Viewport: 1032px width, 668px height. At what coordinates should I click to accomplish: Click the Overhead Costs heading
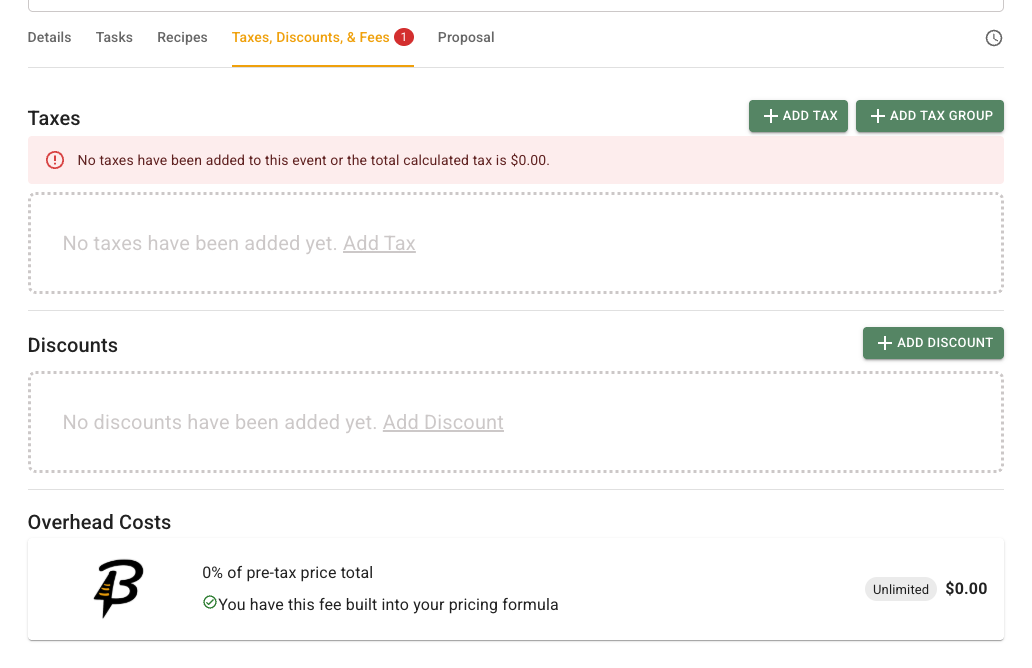(x=99, y=523)
